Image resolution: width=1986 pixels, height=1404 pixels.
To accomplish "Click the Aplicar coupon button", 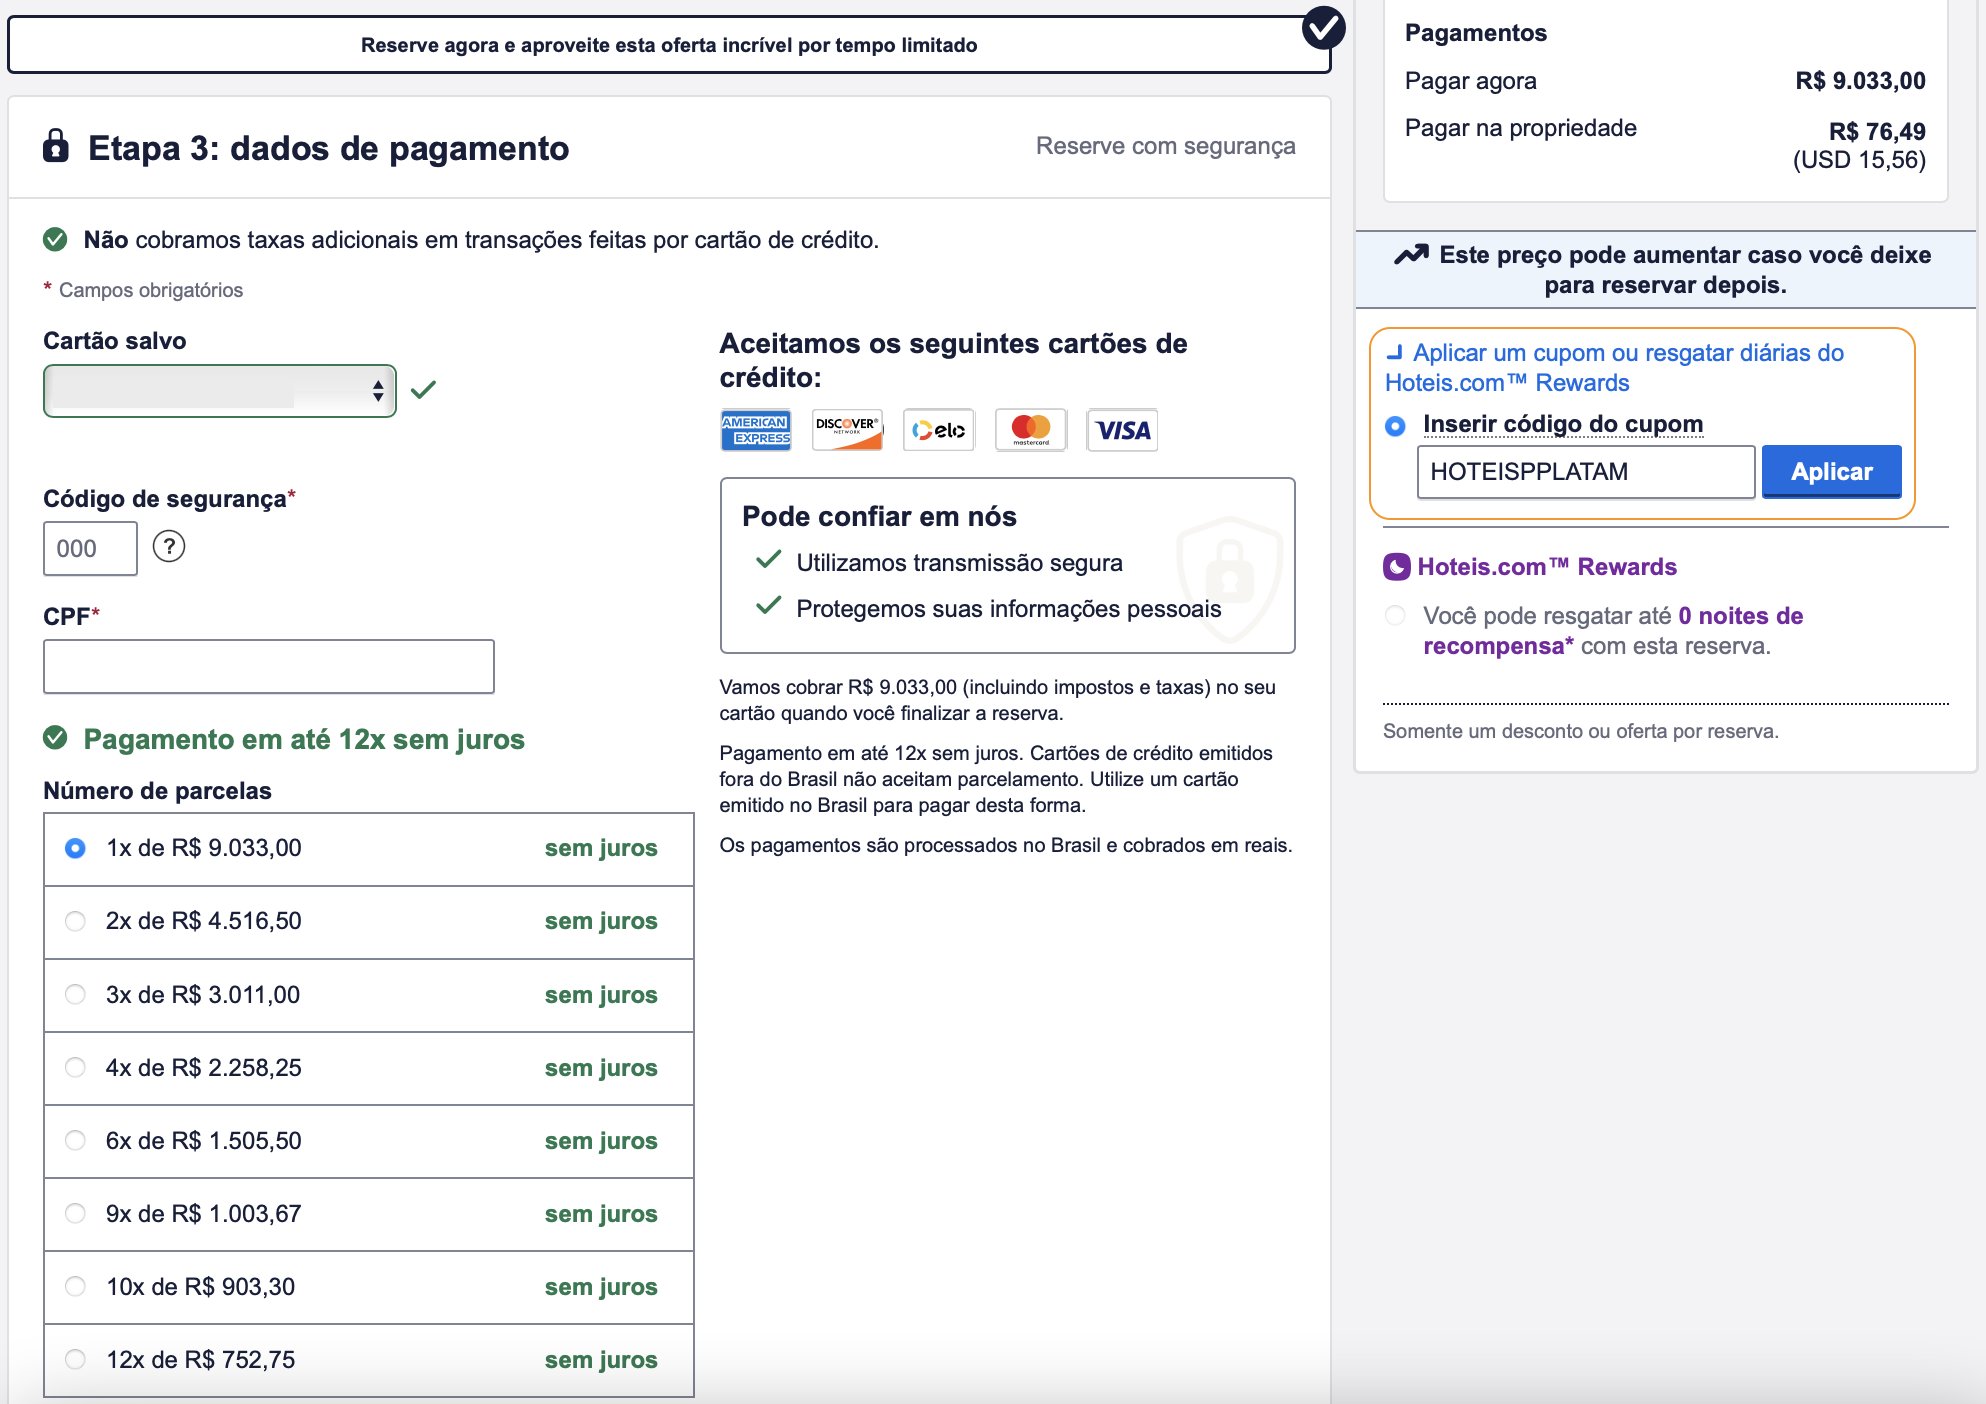I will (x=1831, y=471).
